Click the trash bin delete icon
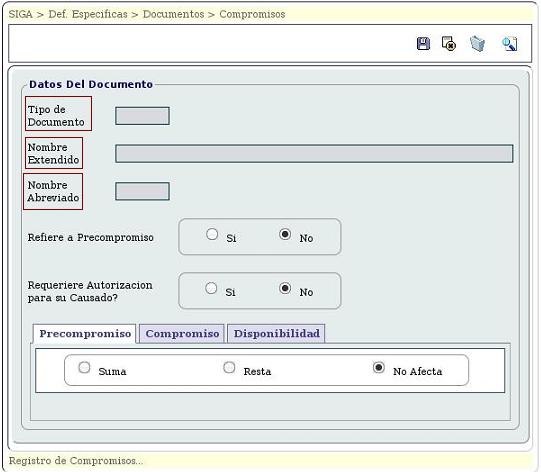The height and width of the screenshot is (472, 541). tap(478, 44)
